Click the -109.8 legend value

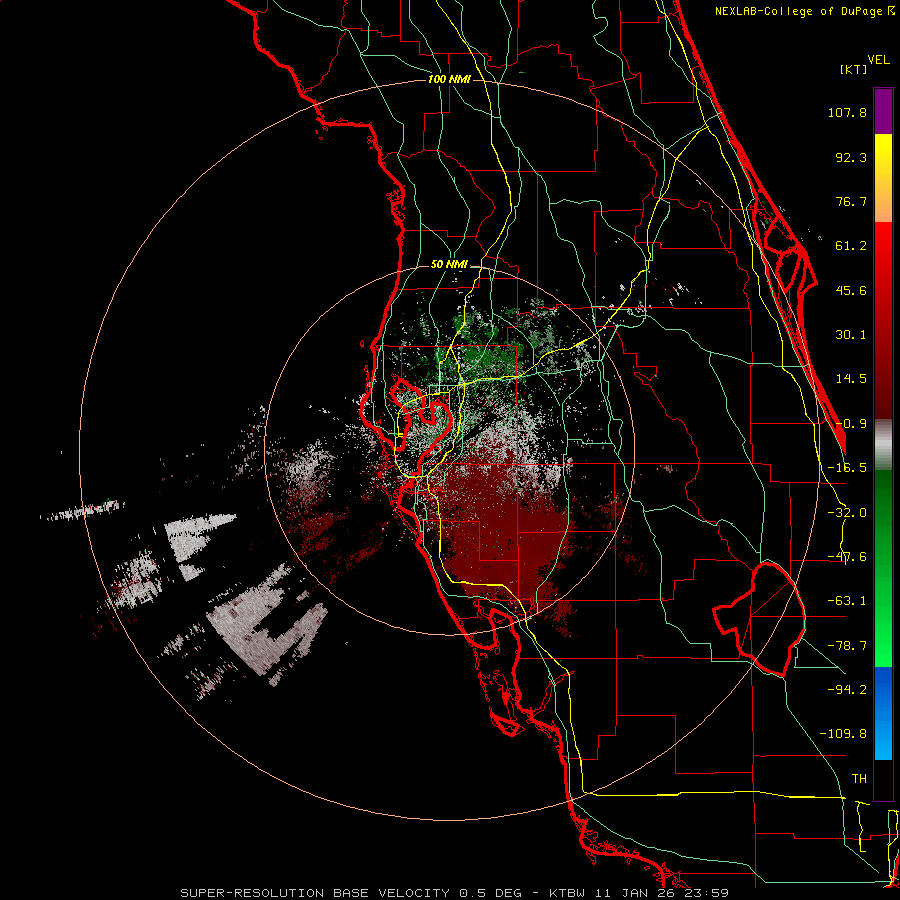[843, 734]
